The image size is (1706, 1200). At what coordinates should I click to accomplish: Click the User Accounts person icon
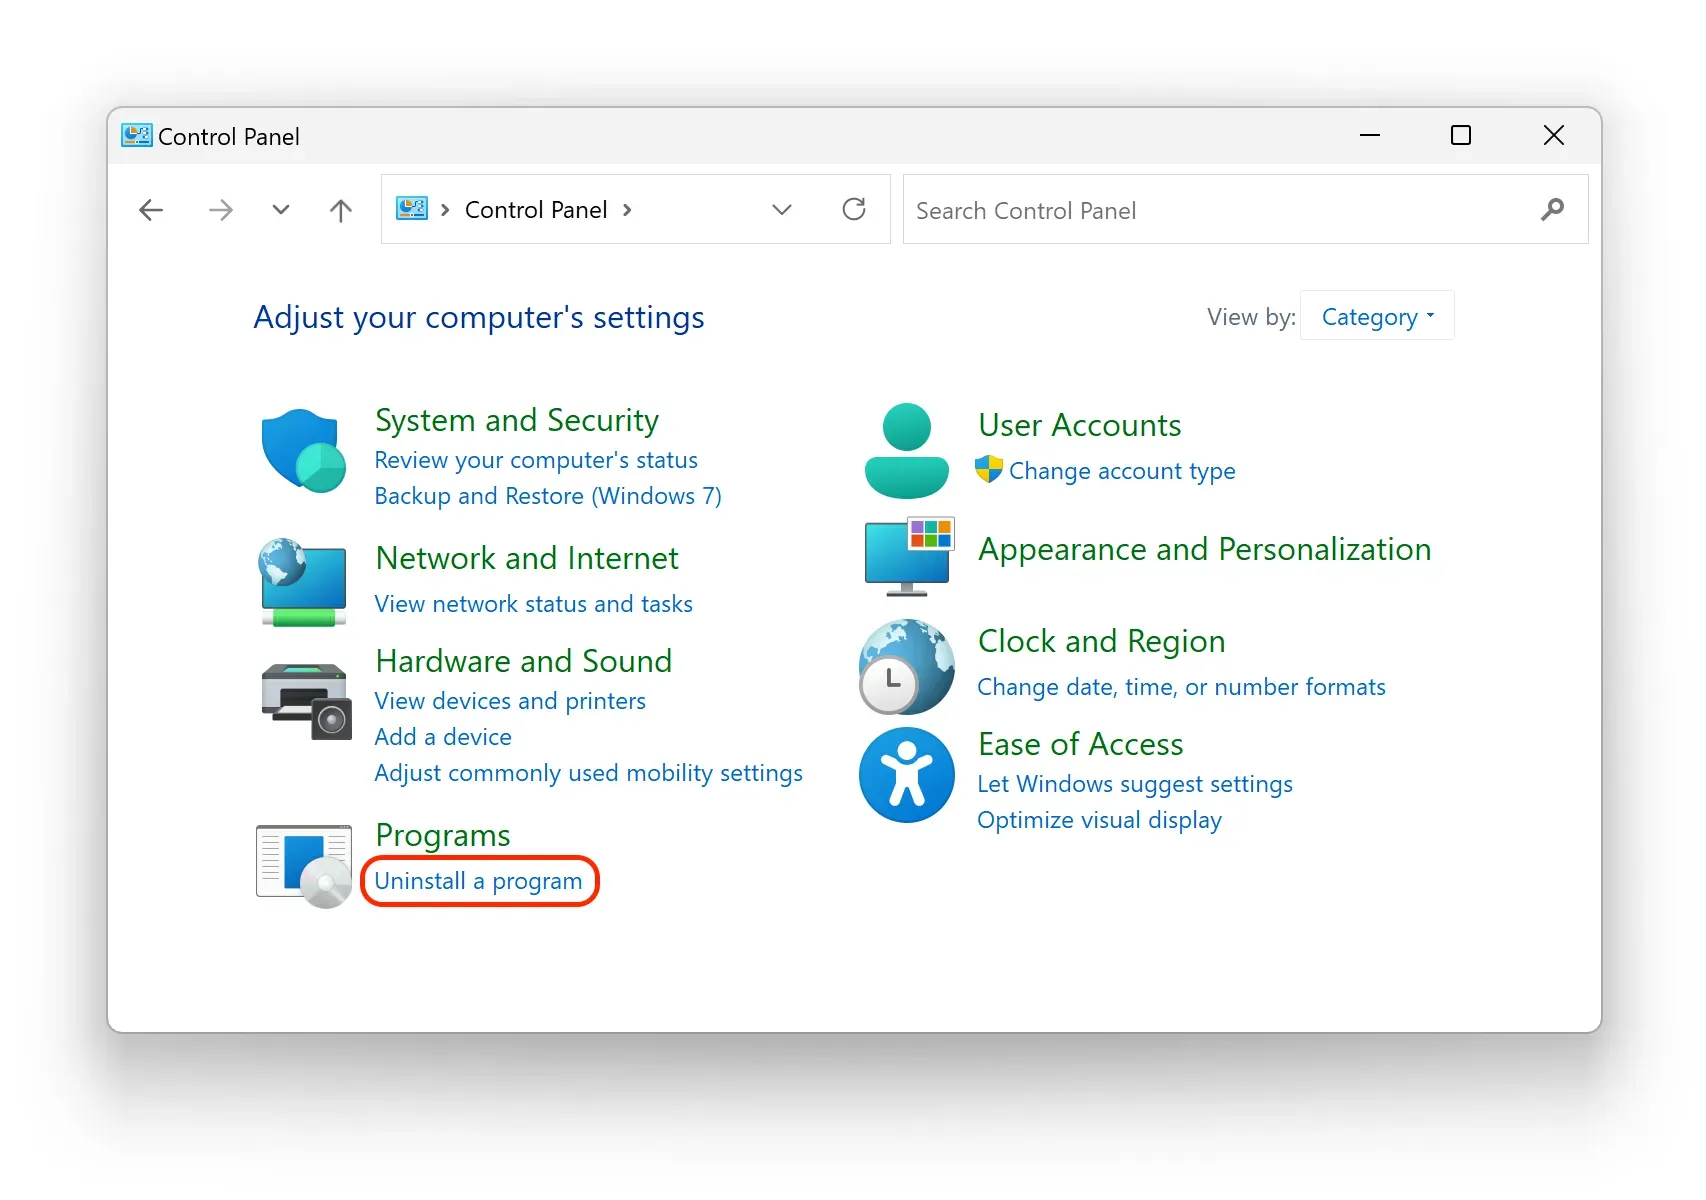pos(906,451)
